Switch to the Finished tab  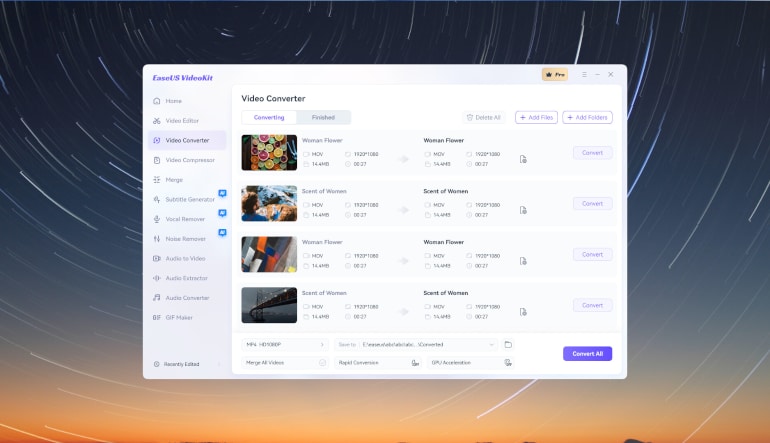point(323,118)
